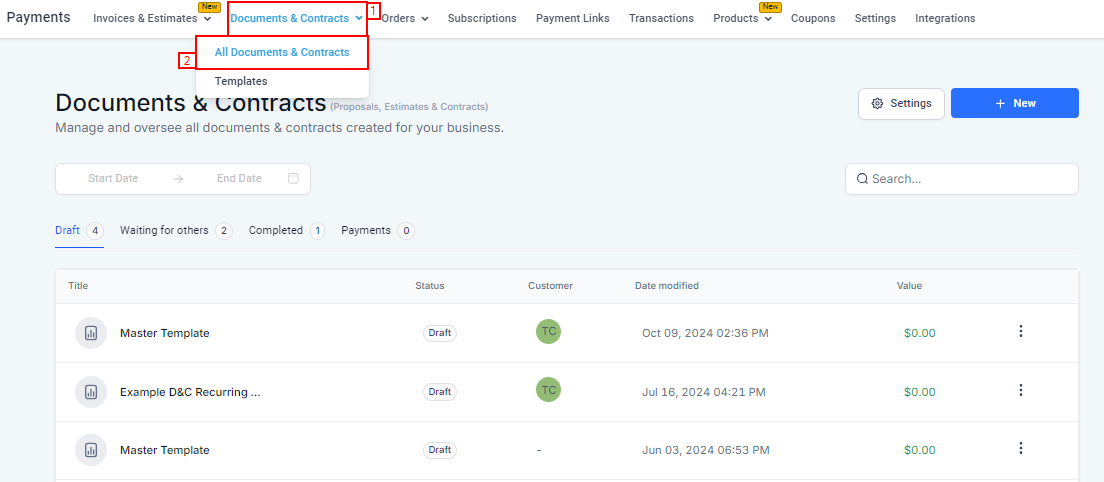The width and height of the screenshot is (1104, 482).
Task: Open Payment Links page
Action: (x=572, y=18)
